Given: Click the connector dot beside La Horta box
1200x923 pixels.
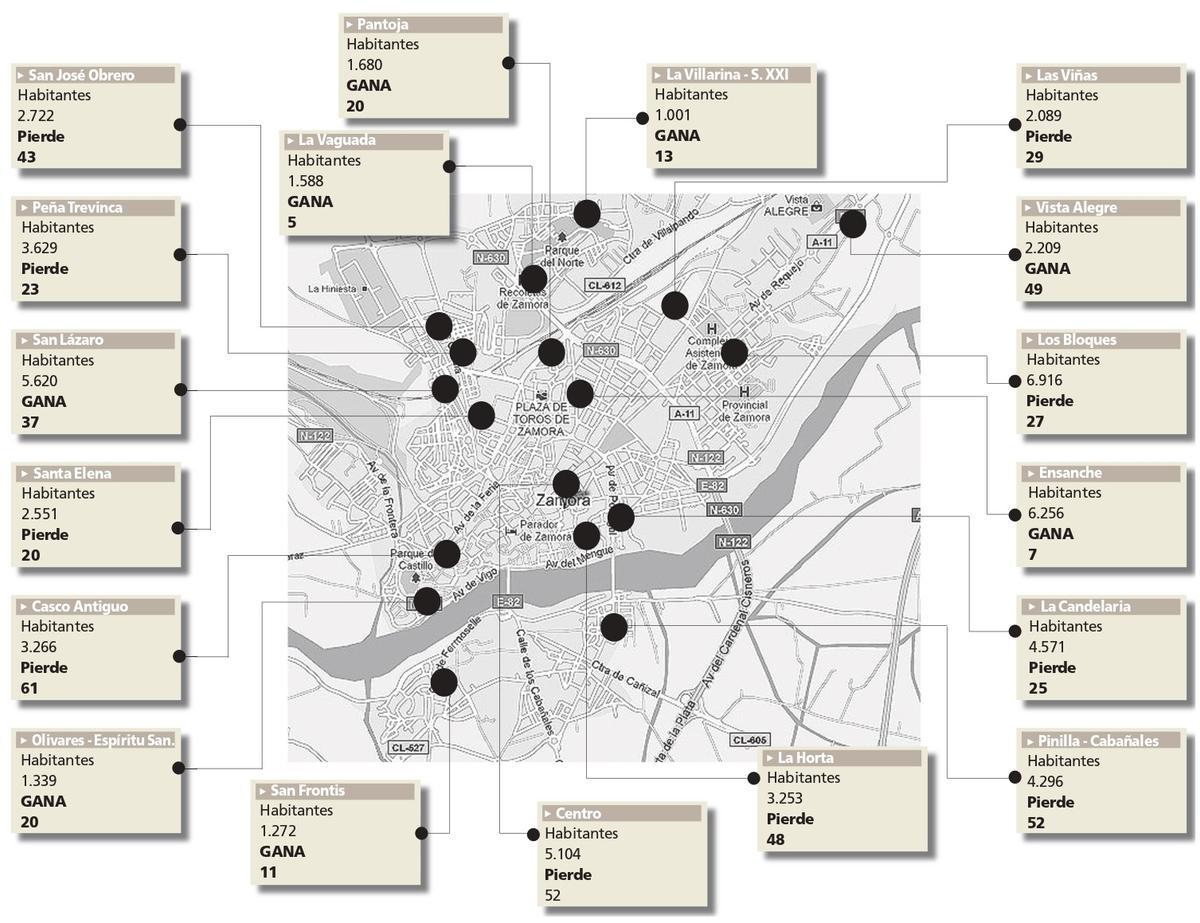Looking at the screenshot, I should (x=753, y=778).
